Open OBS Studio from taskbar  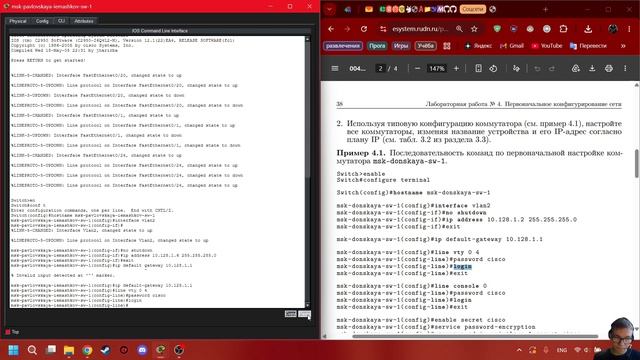point(179,350)
